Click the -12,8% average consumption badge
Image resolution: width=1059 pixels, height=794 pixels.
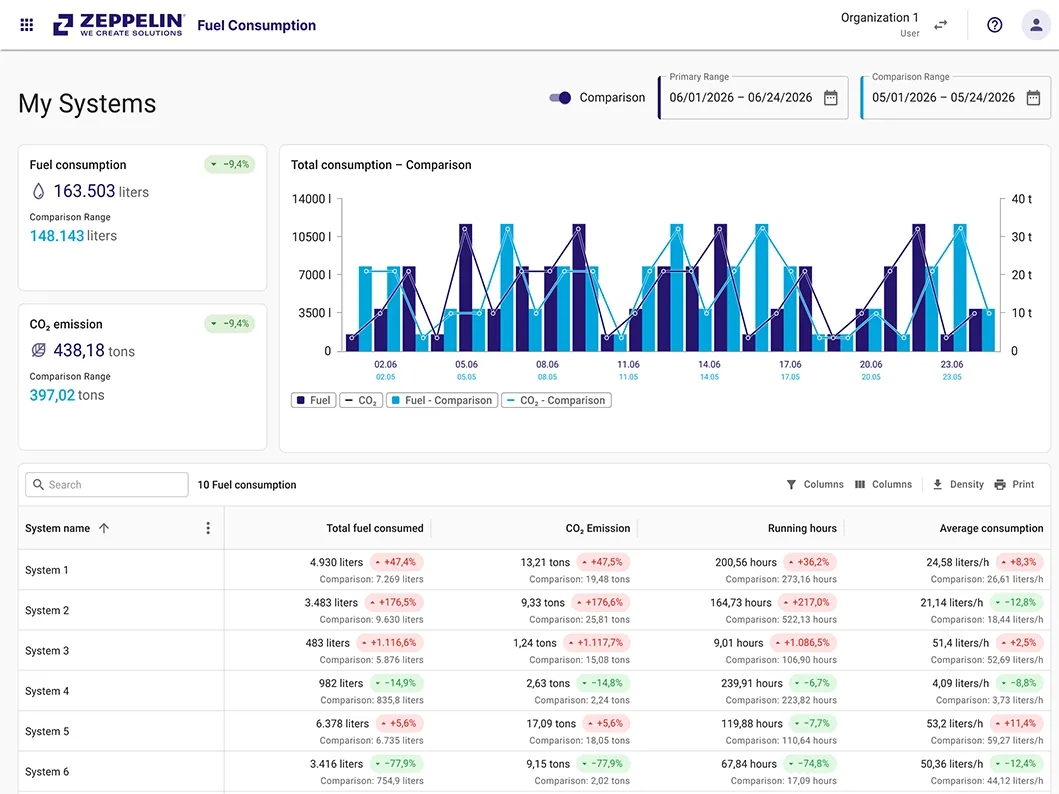coord(1016,602)
